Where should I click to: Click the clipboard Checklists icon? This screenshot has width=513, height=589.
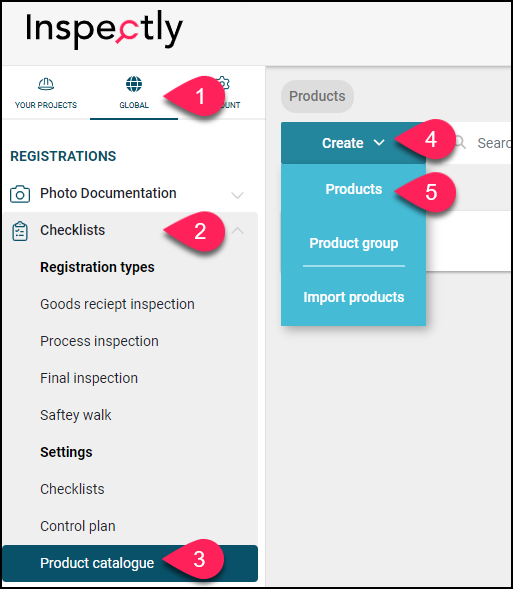point(20,231)
